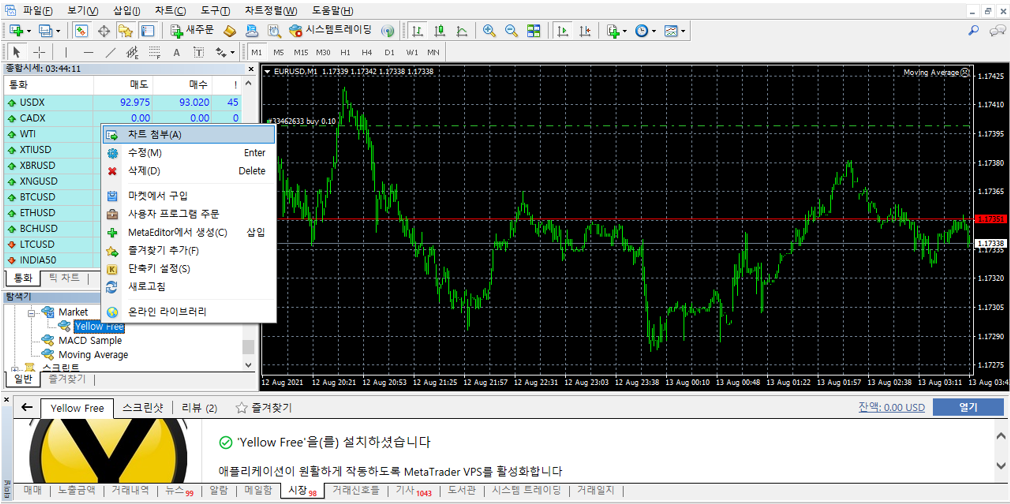Open the 거래내역 terminal tab
Viewport: 1010px width, 504px height.
[129, 490]
